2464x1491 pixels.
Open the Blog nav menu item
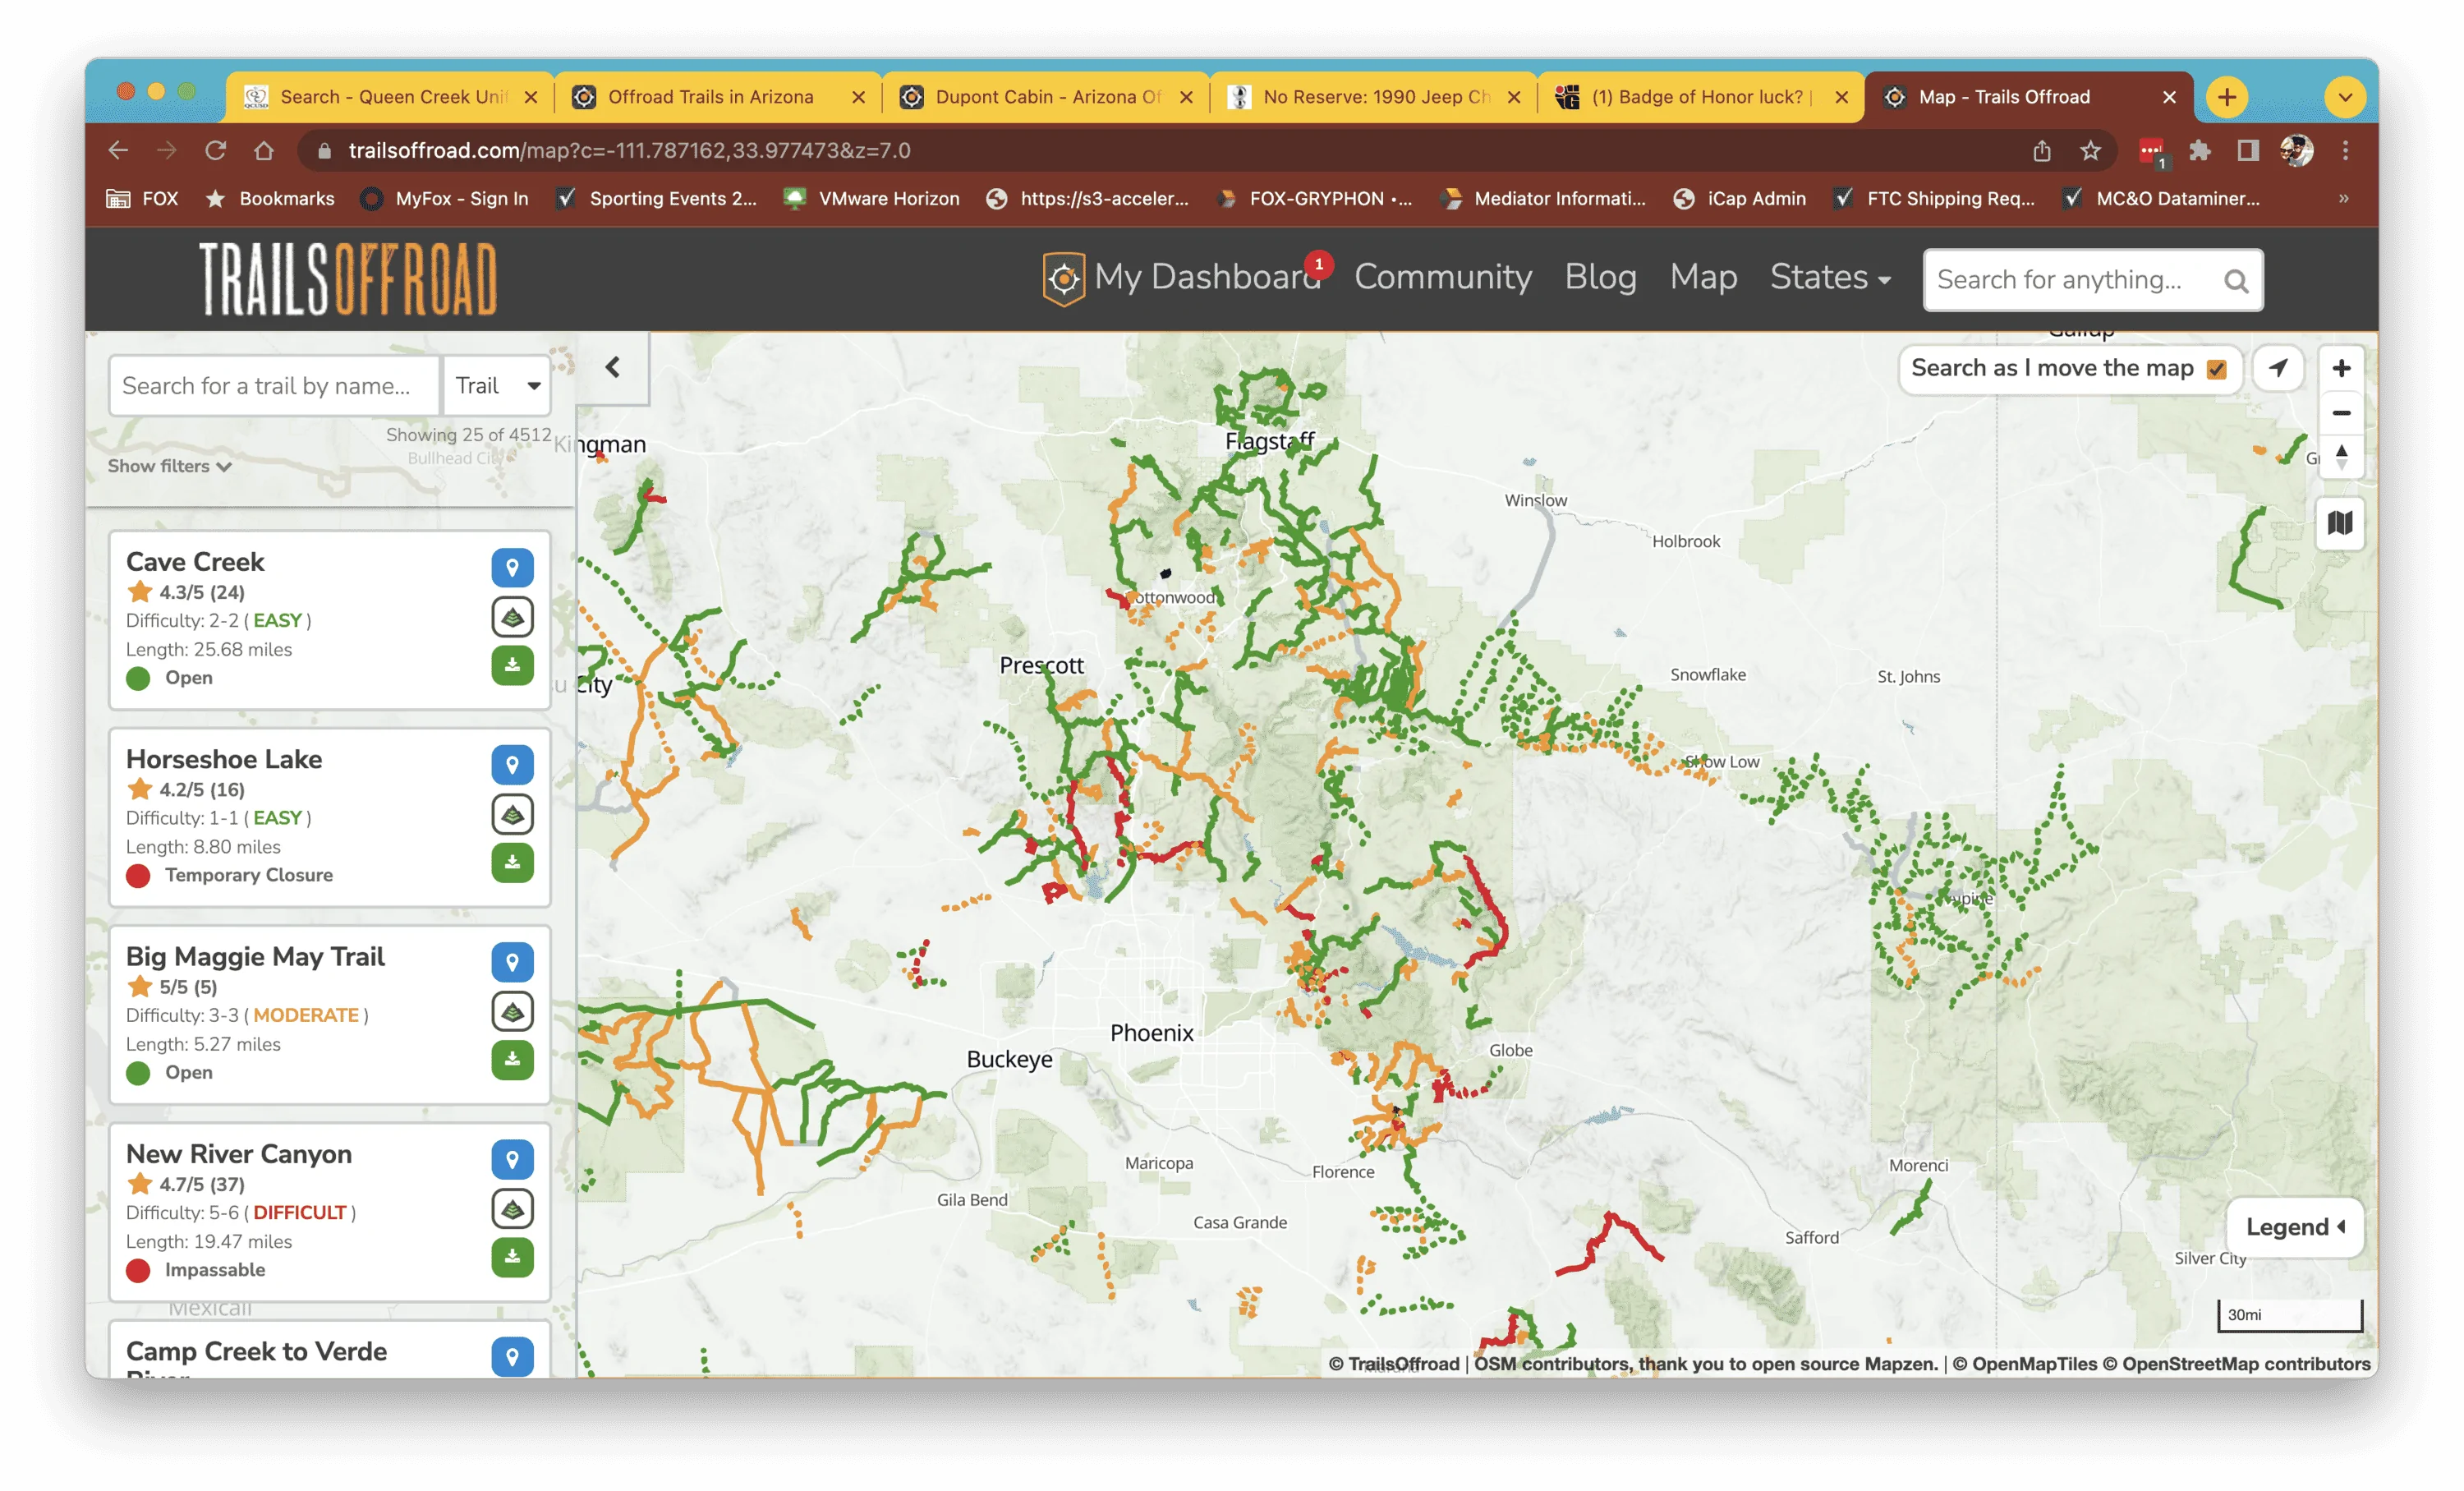point(1600,277)
